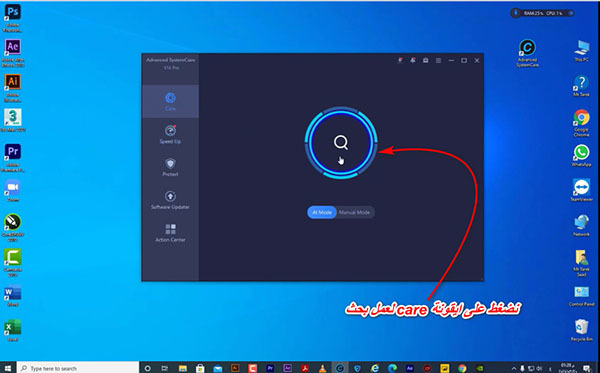Select the Google Chrome desktop shortcut
This screenshot has height=373, width=600.
pos(582,123)
